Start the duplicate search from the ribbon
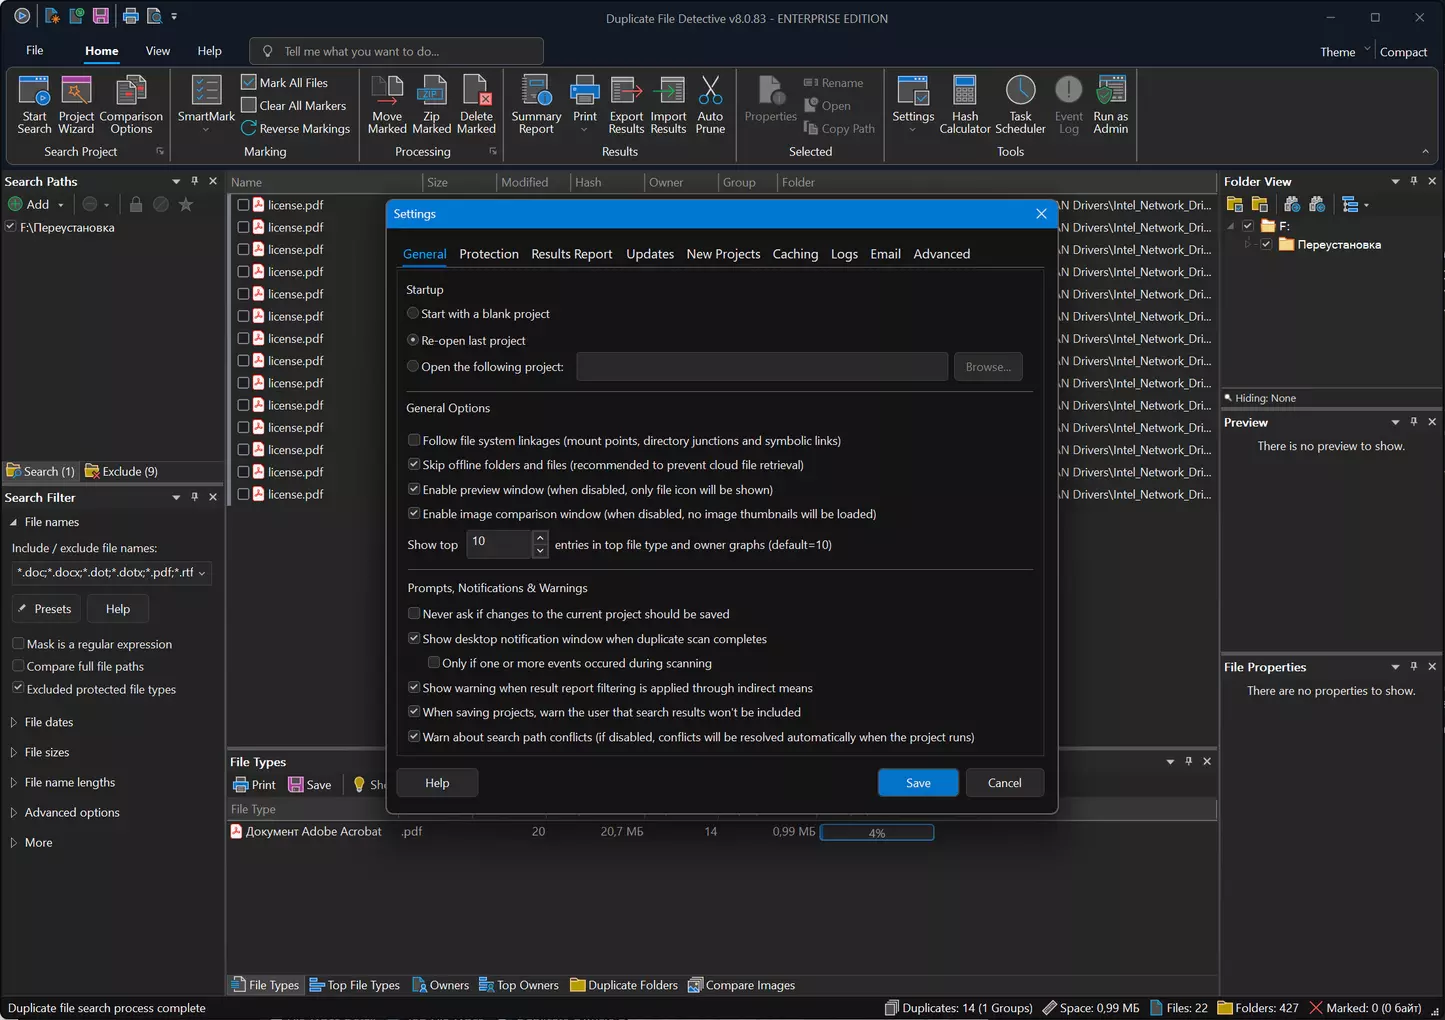This screenshot has height=1020, width=1445. 34,105
